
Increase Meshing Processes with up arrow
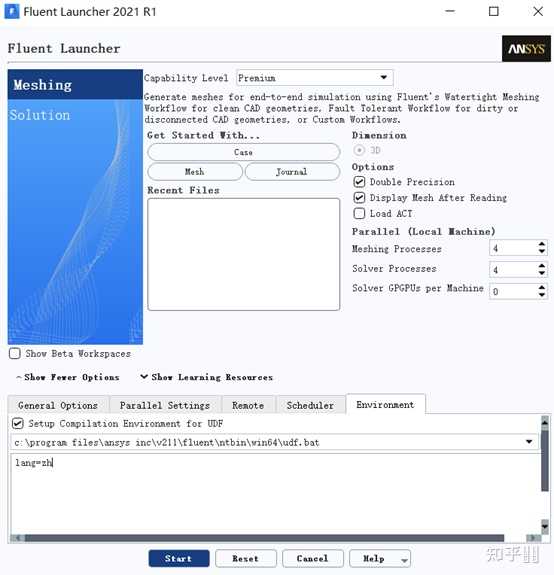542,244
